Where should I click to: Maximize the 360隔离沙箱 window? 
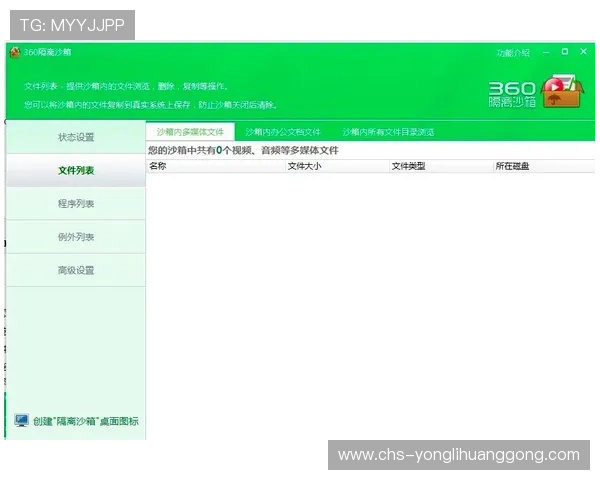pyautogui.click(x=565, y=52)
